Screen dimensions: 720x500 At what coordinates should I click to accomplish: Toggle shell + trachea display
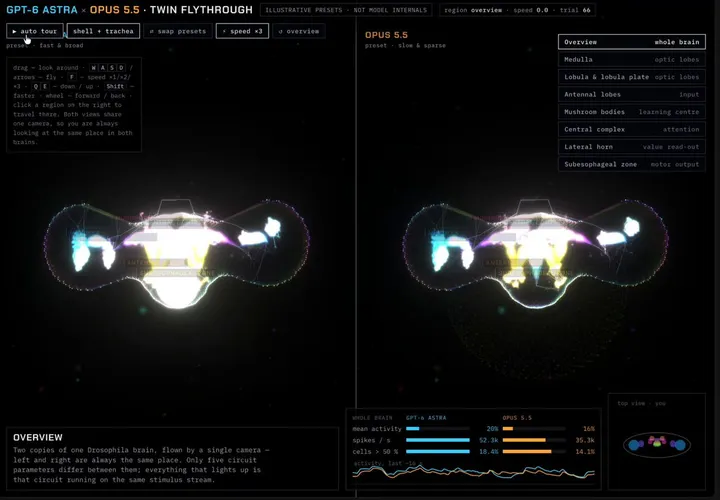tap(103, 31)
